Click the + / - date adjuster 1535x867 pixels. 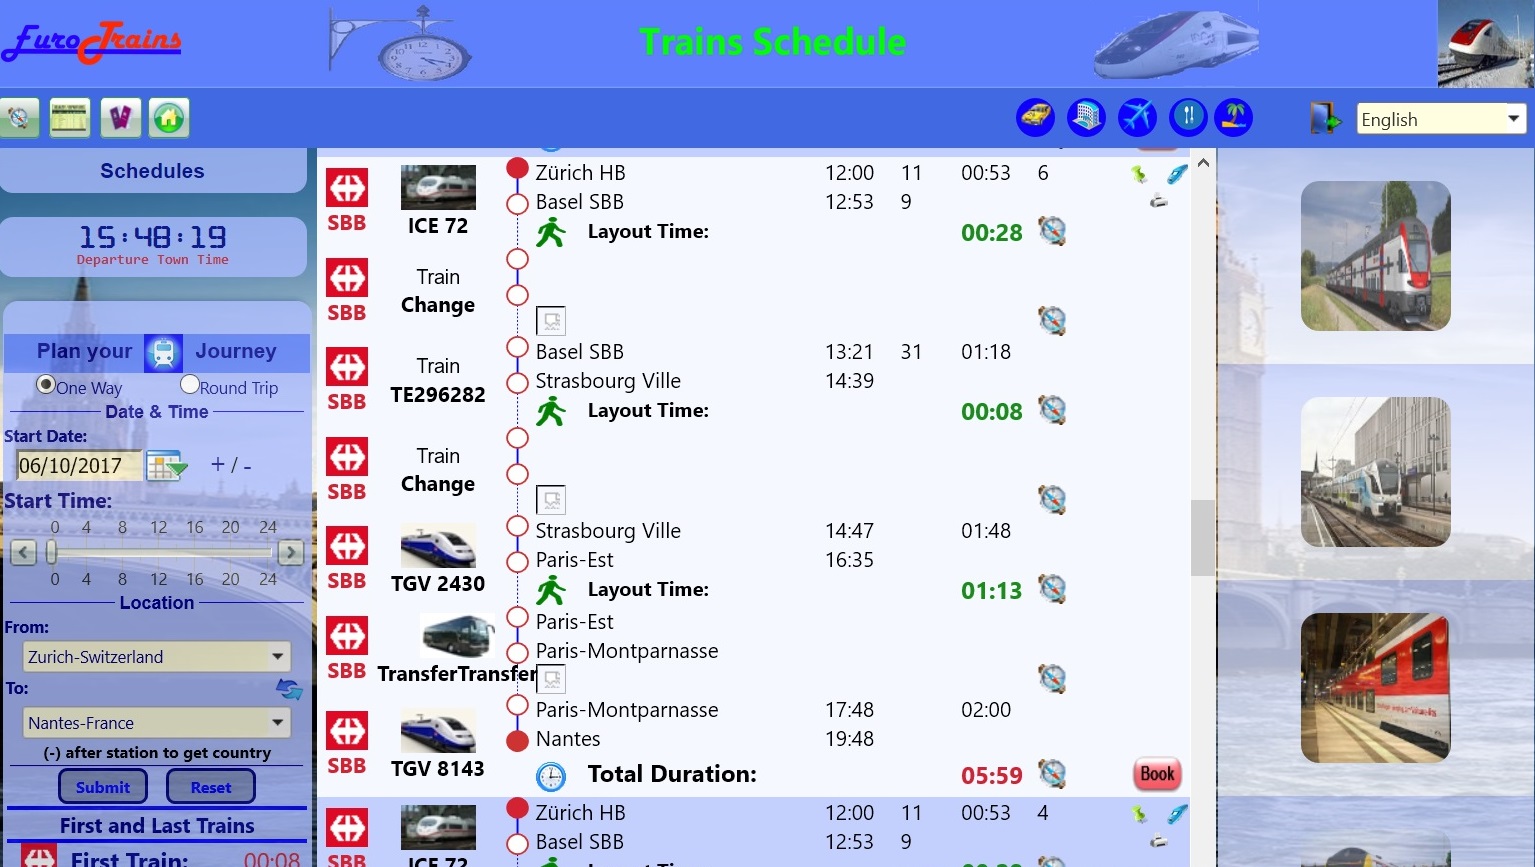231,465
